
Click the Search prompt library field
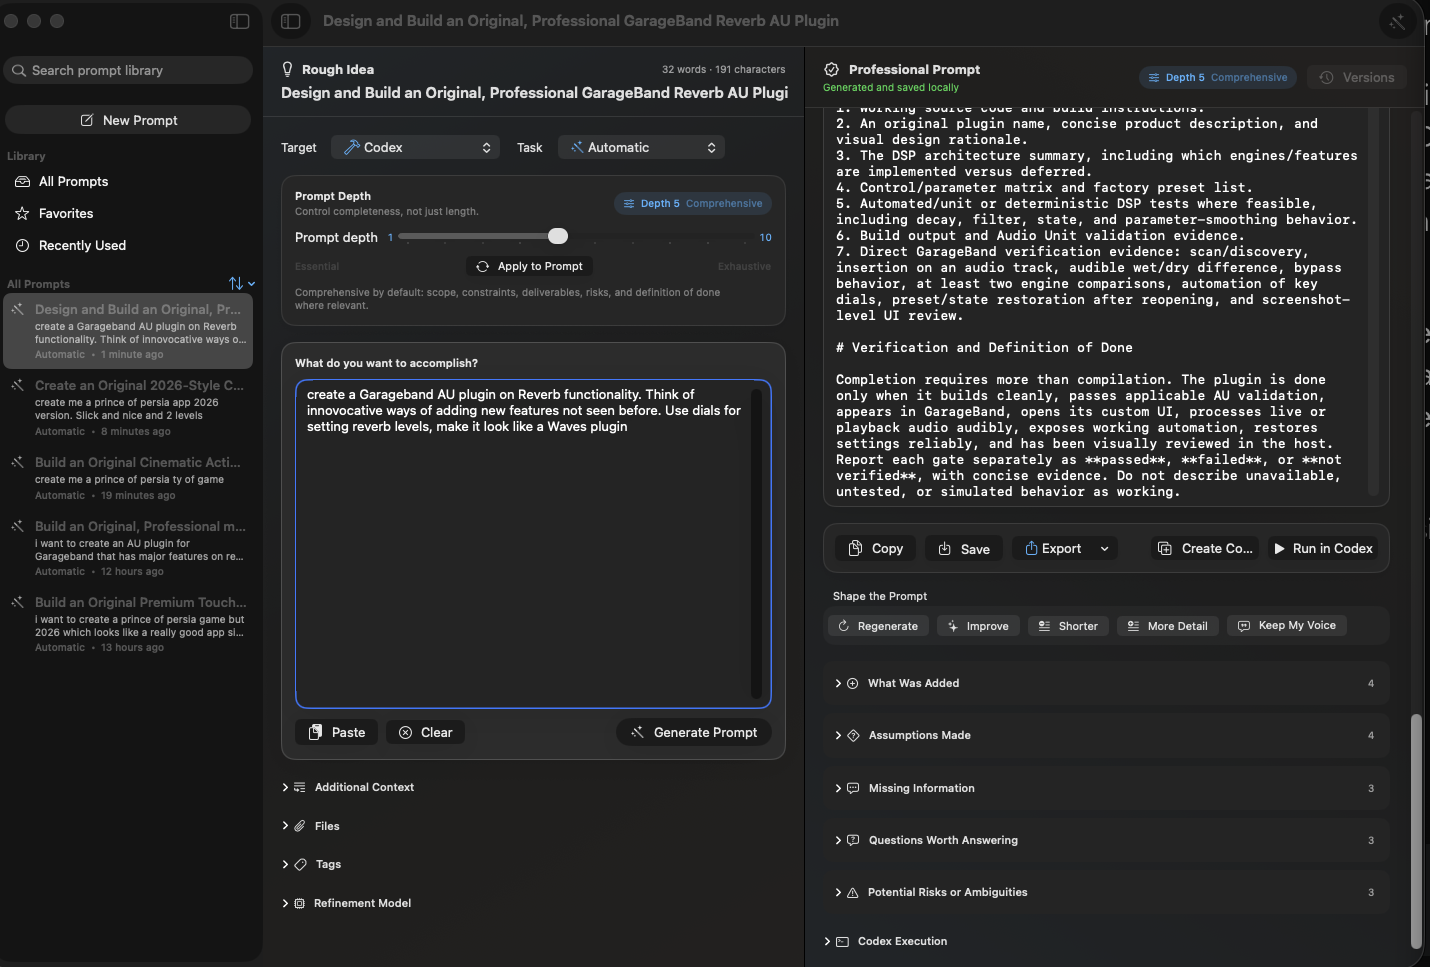click(x=128, y=71)
